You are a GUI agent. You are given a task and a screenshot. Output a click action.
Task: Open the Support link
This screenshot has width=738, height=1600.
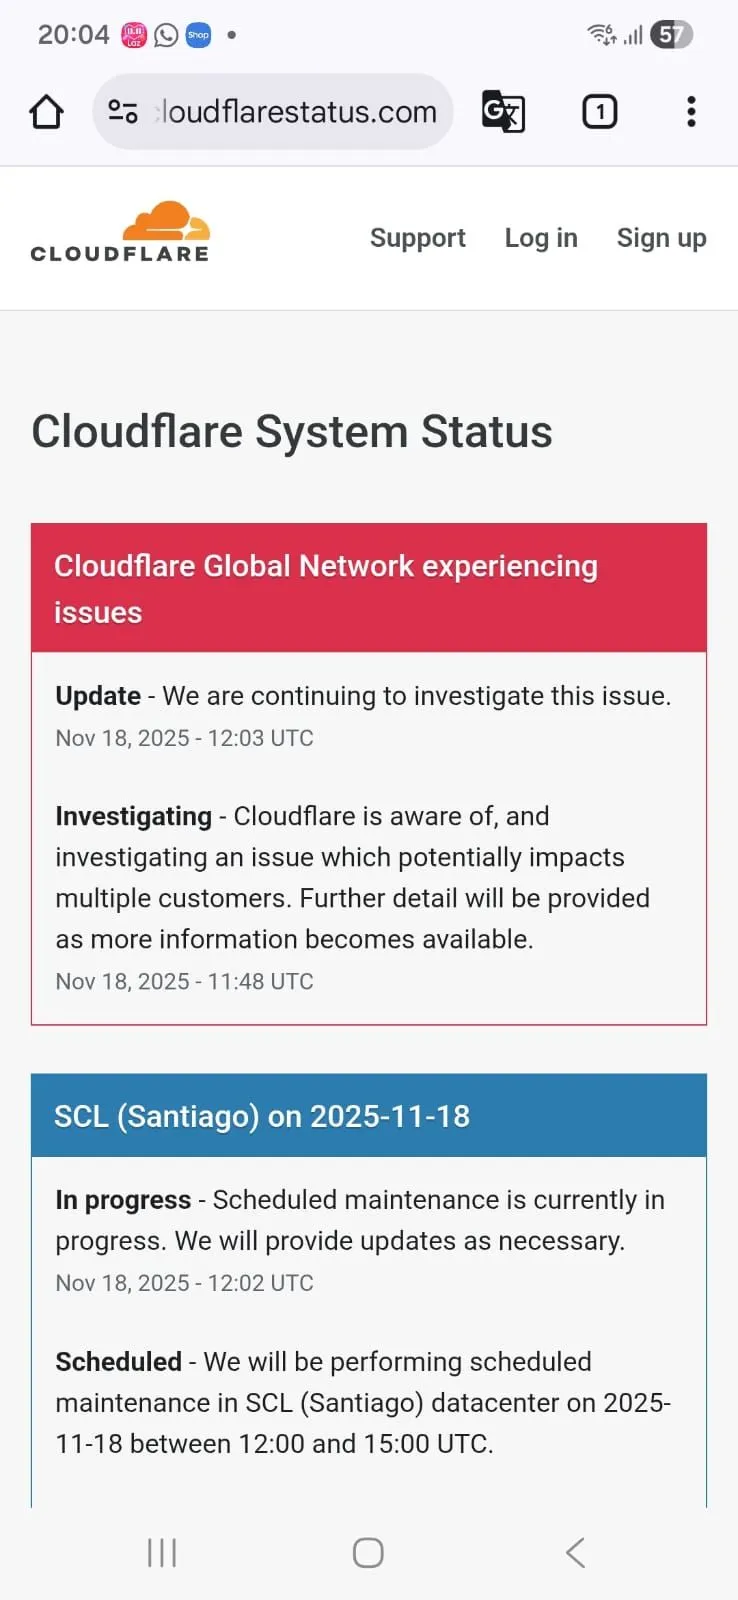pyautogui.click(x=418, y=238)
